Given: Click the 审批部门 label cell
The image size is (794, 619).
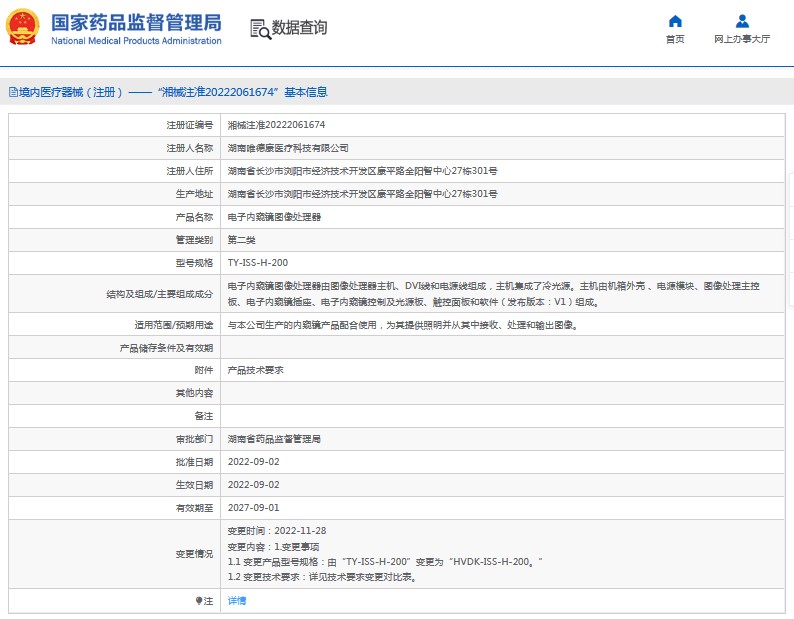Looking at the screenshot, I should [115, 439].
